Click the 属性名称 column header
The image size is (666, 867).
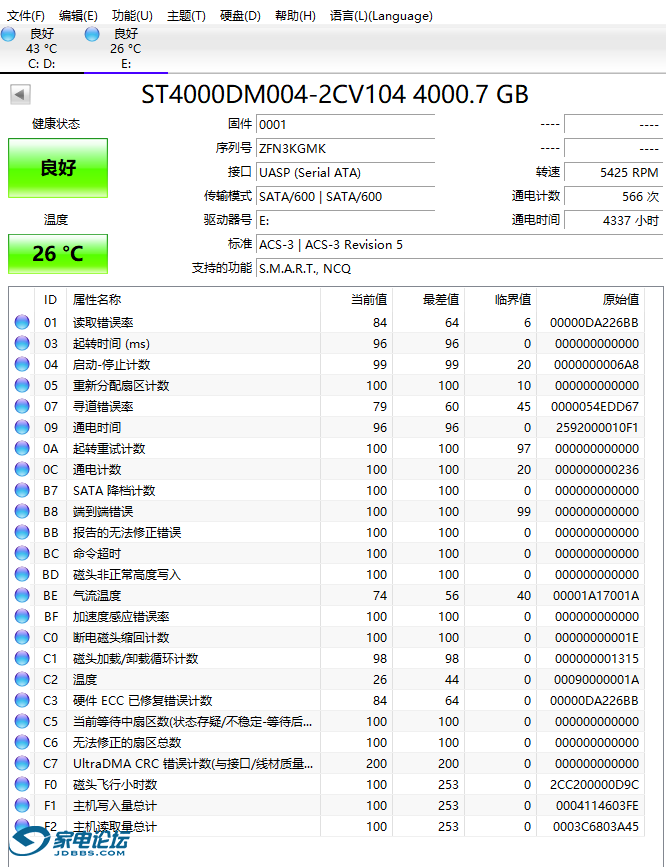click(x=194, y=300)
